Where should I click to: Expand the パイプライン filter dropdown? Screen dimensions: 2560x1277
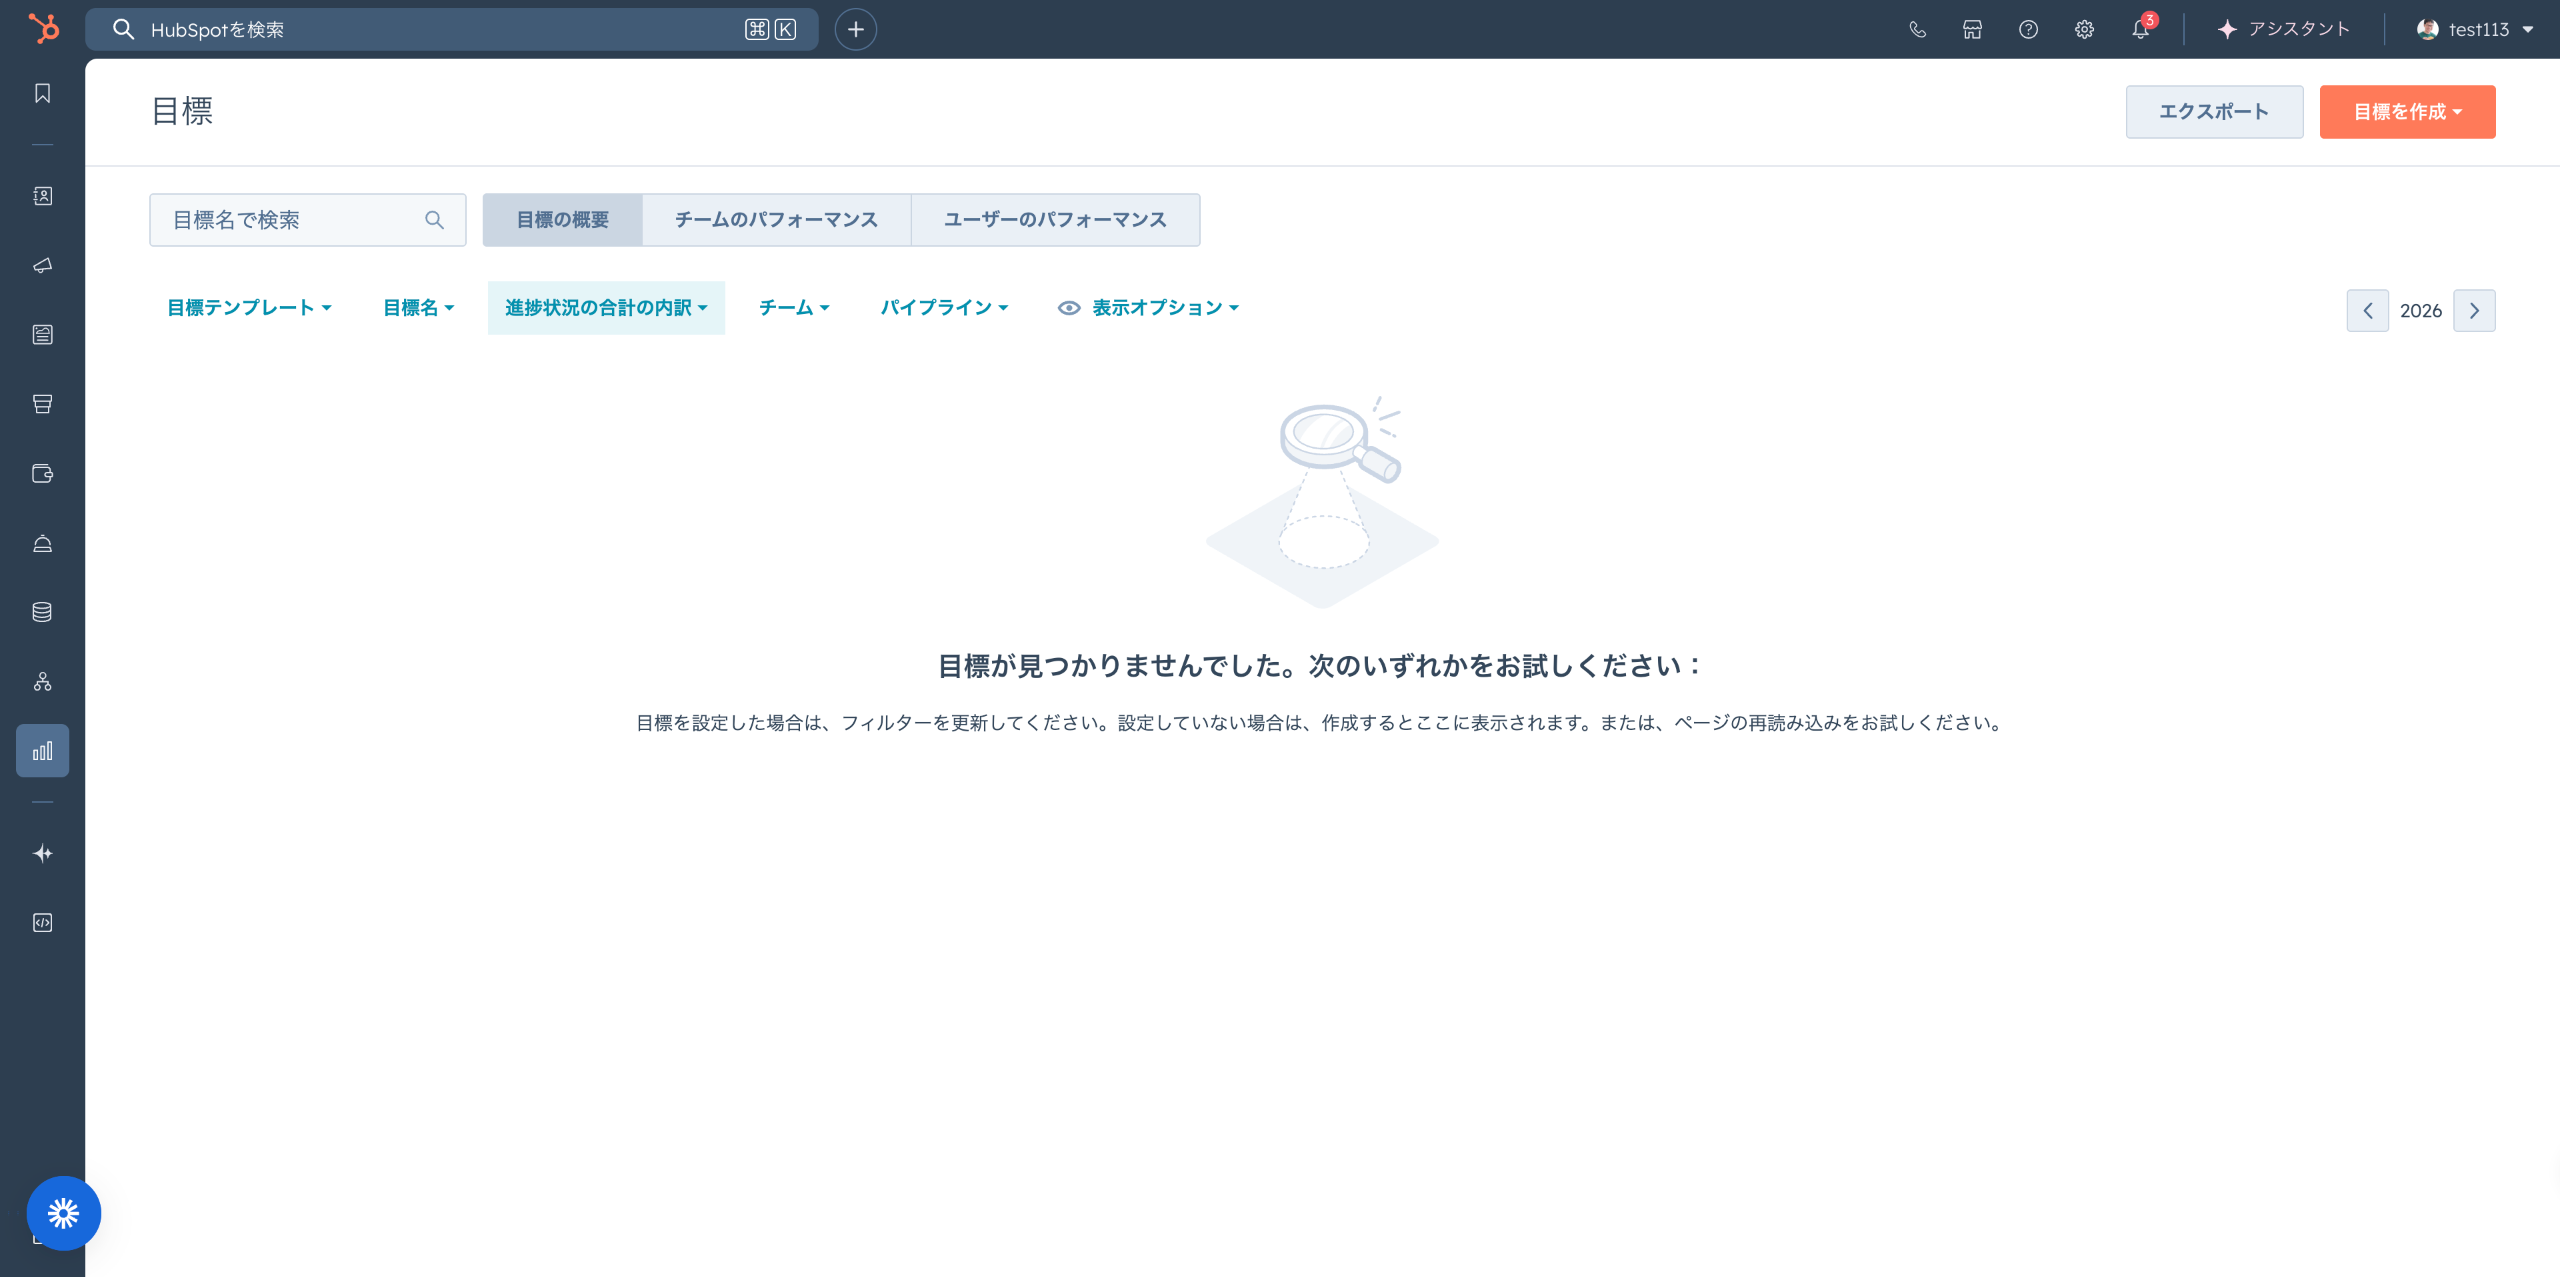click(943, 308)
